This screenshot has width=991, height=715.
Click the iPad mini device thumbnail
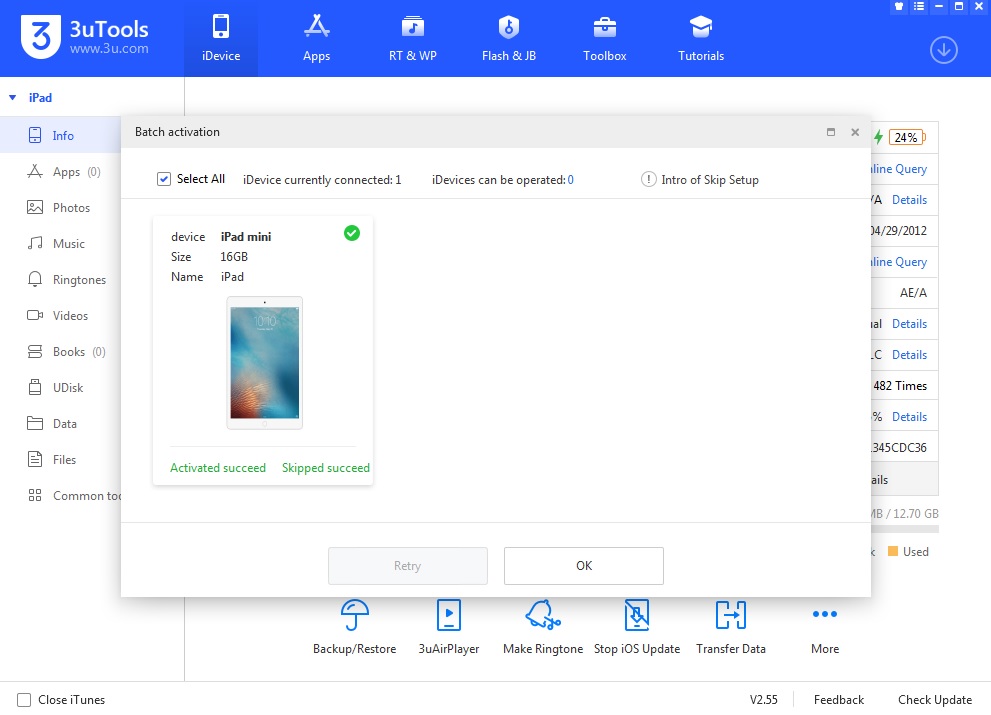coord(264,363)
